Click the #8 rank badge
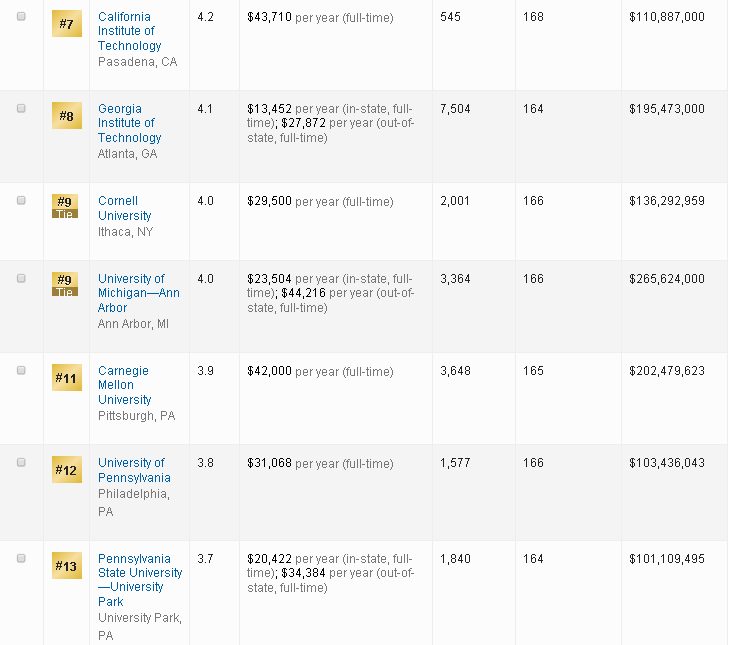The width and height of the screenshot is (730, 645). tap(66, 116)
